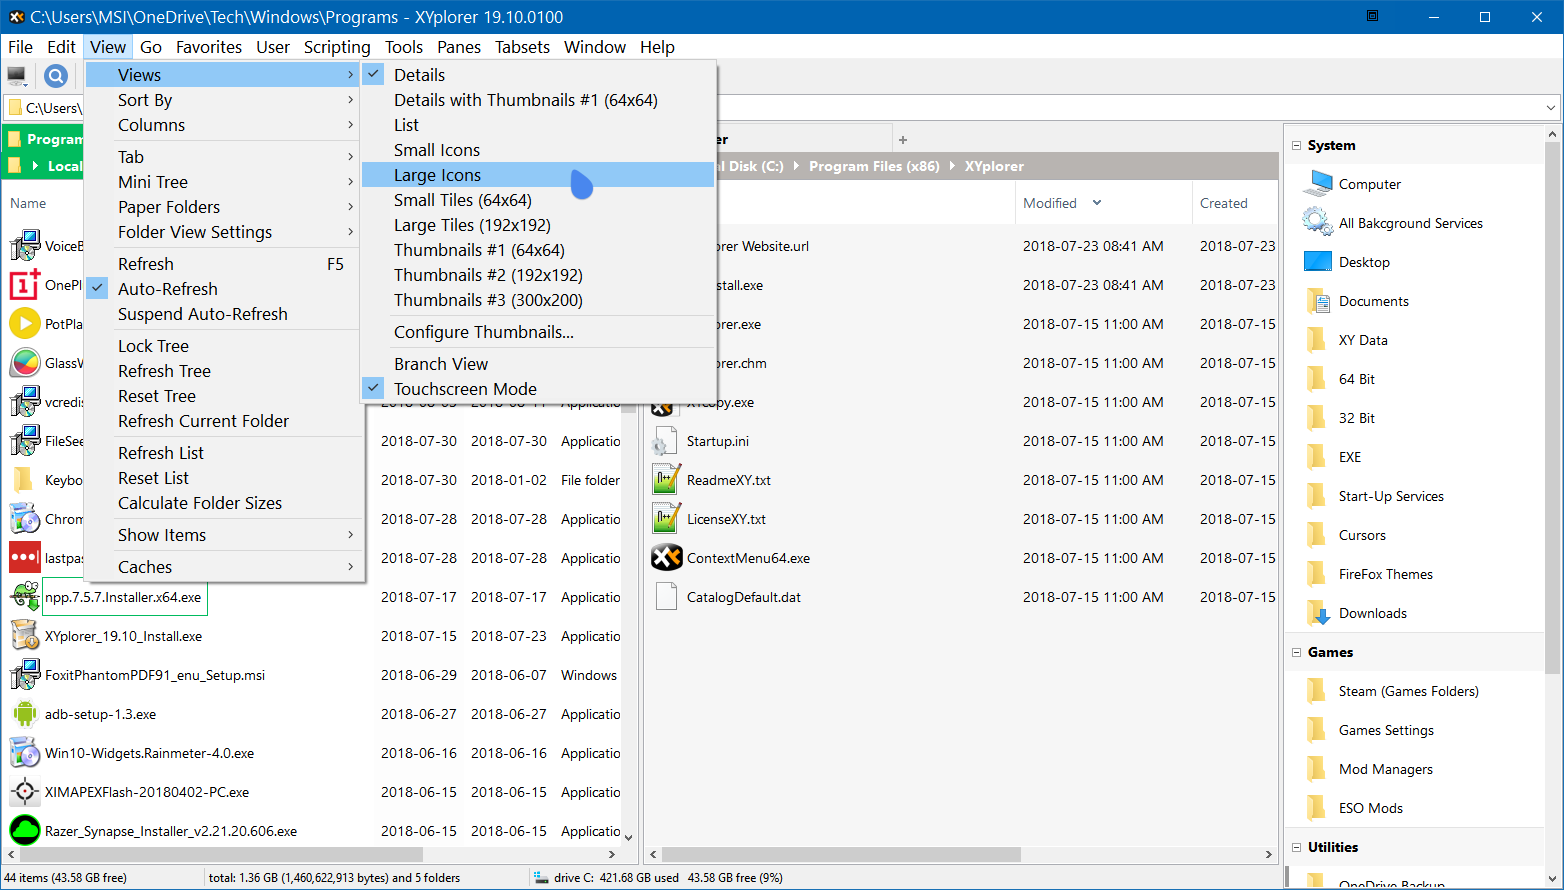Screen dimensions: 1564x890
Task: Select Small Icons view mode
Action: point(538,150)
